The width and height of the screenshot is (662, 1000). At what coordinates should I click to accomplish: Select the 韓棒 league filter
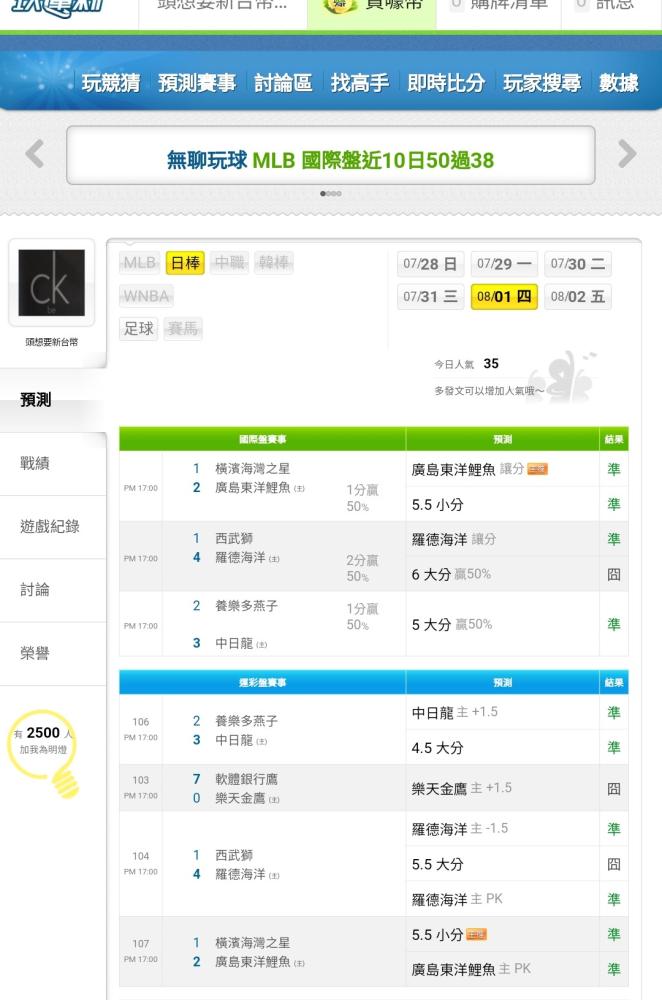pyautogui.click(x=274, y=263)
